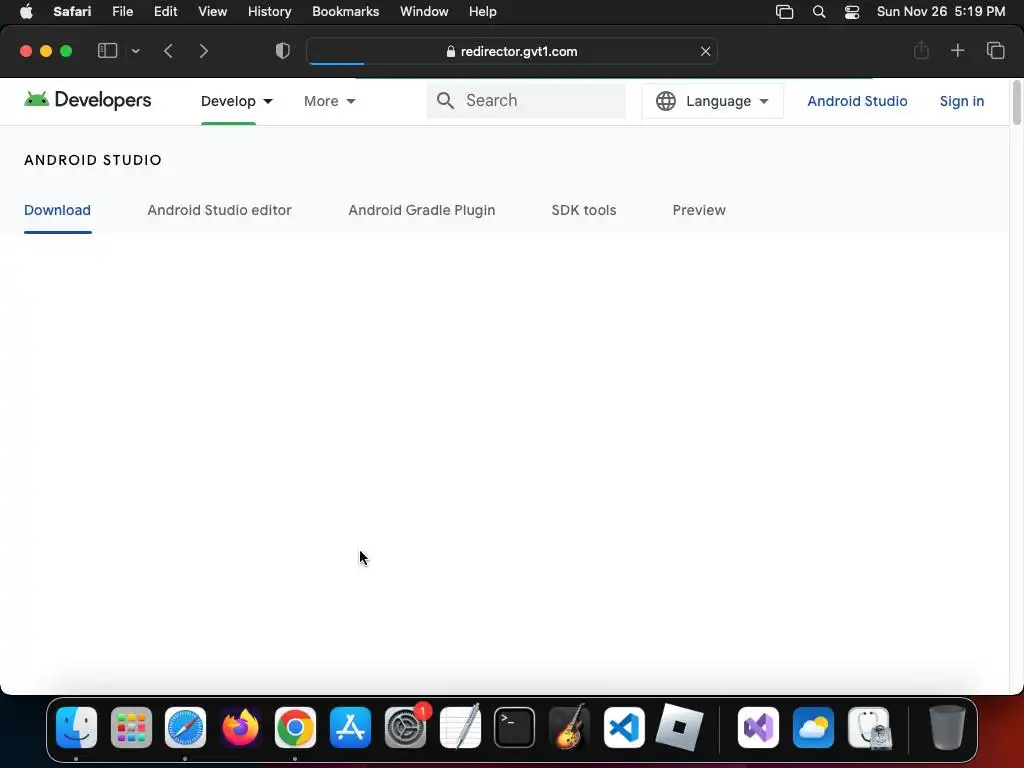Screen dimensions: 1024x768
Task: Stop page loading with the X button
Action: coord(705,51)
